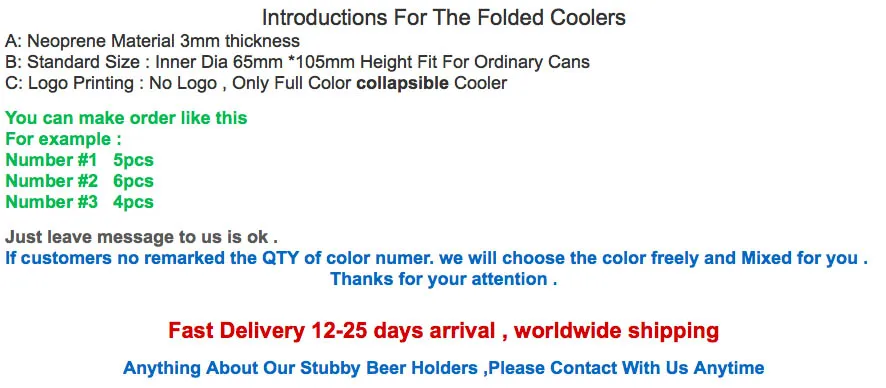This screenshot has height=388, width=886.
Task: Click the 4pcs quantity text
Action: (133, 202)
